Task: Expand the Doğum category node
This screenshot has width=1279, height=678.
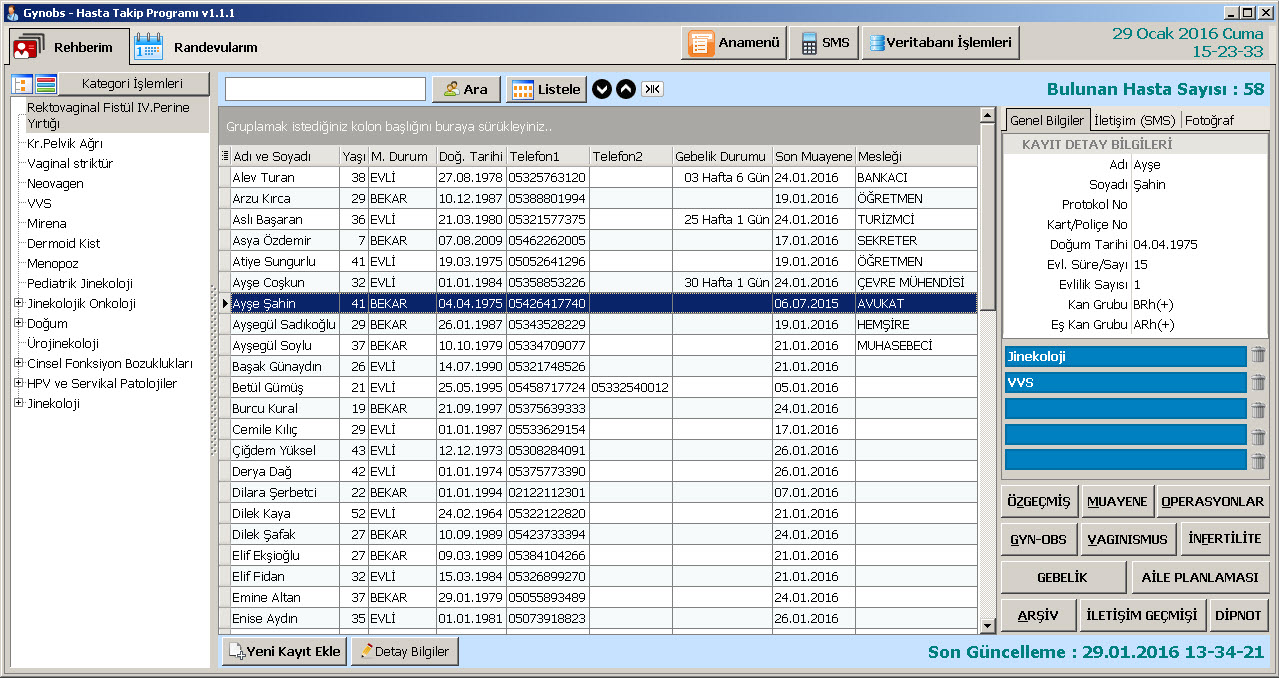Action: click(x=18, y=324)
